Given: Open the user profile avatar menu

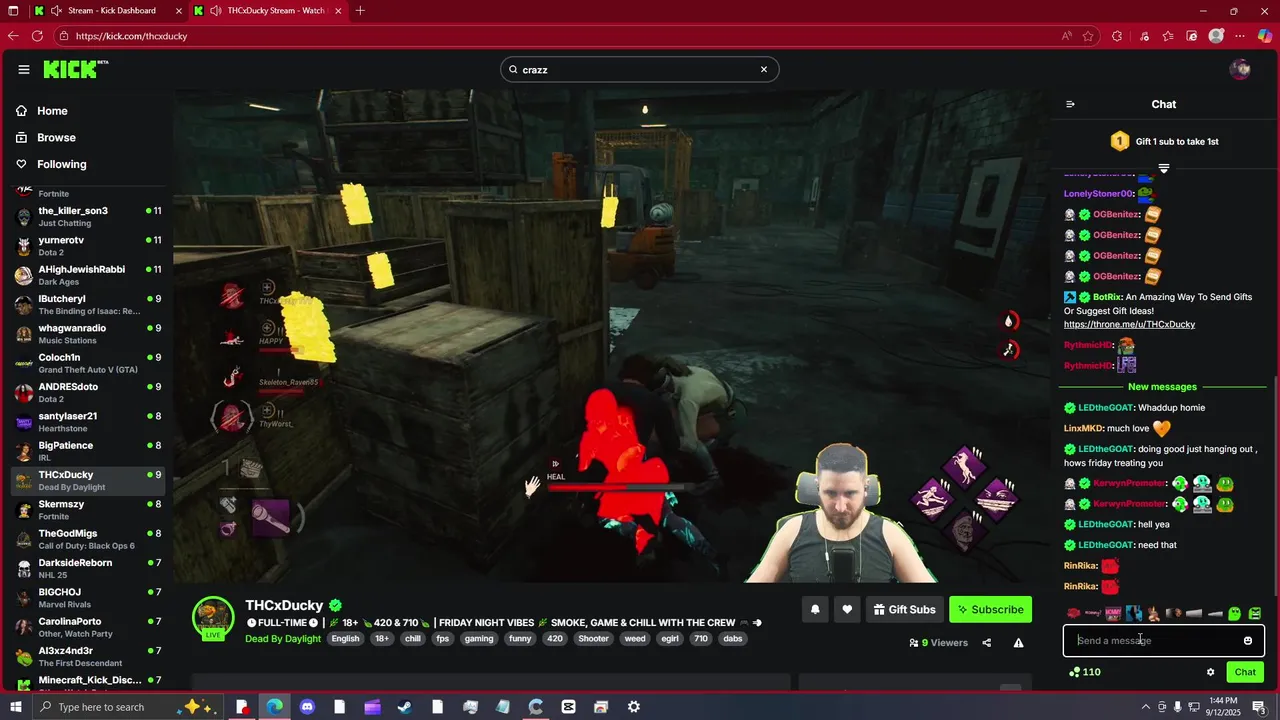Looking at the screenshot, I should point(1240,69).
